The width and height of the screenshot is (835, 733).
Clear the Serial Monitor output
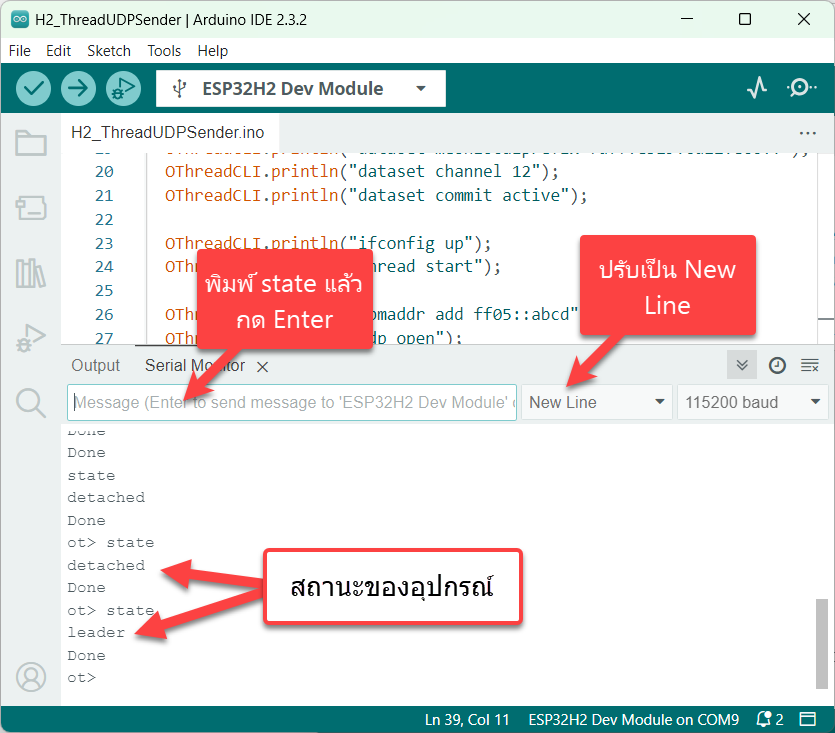pyautogui.click(x=810, y=366)
